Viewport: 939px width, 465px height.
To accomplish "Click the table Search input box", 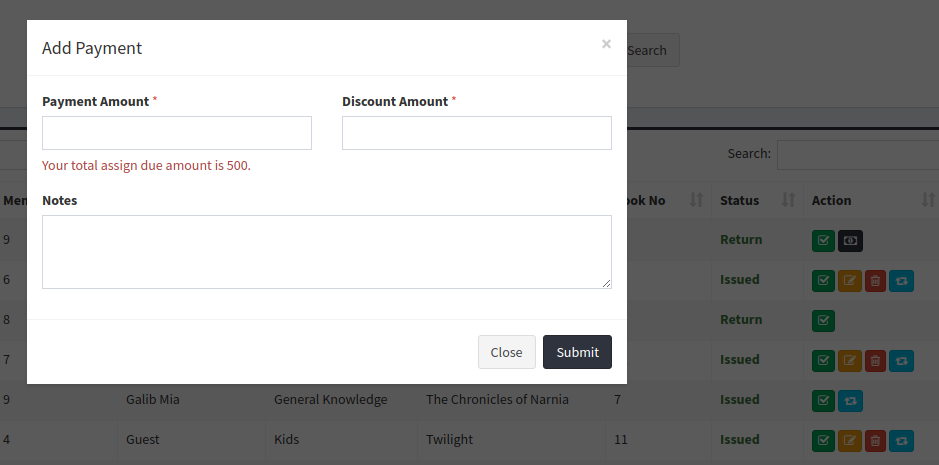I will coord(857,155).
